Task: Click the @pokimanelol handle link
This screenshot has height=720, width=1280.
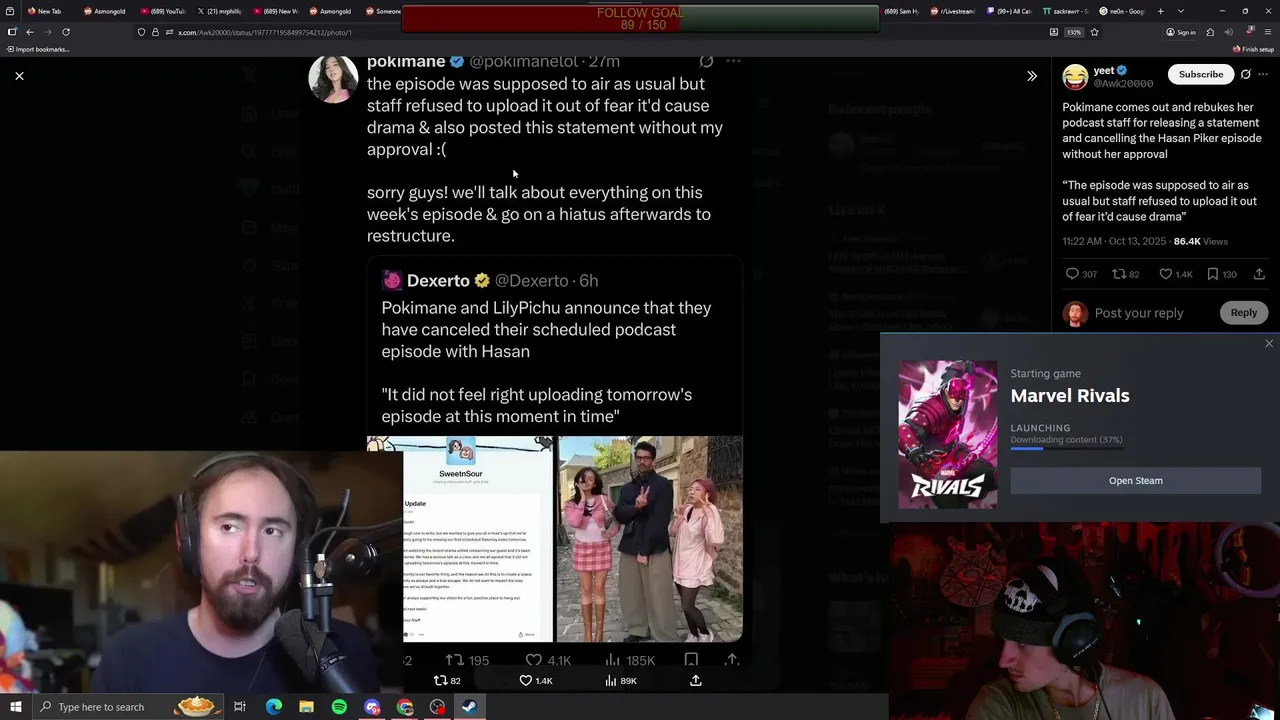Action: pos(523,62)
